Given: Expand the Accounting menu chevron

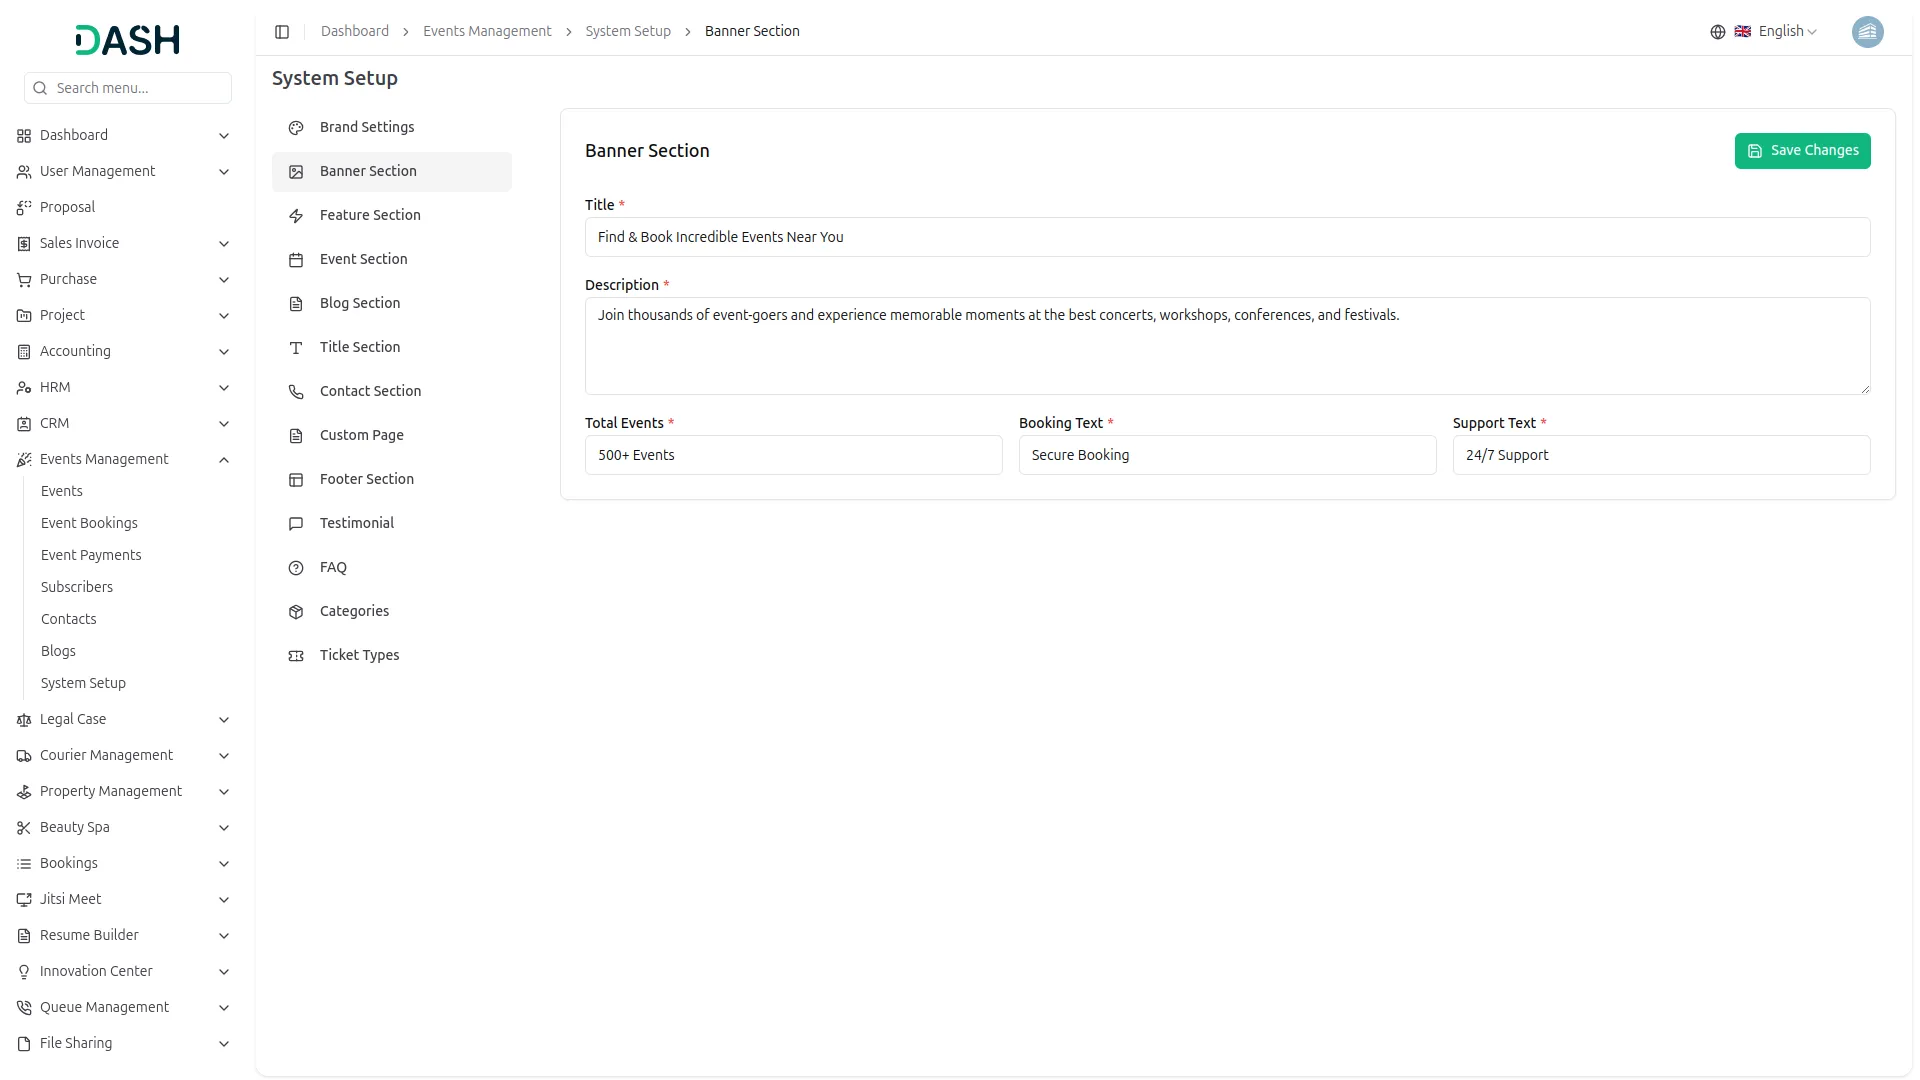Looking at the screenshot, I should tap(224, 352).
